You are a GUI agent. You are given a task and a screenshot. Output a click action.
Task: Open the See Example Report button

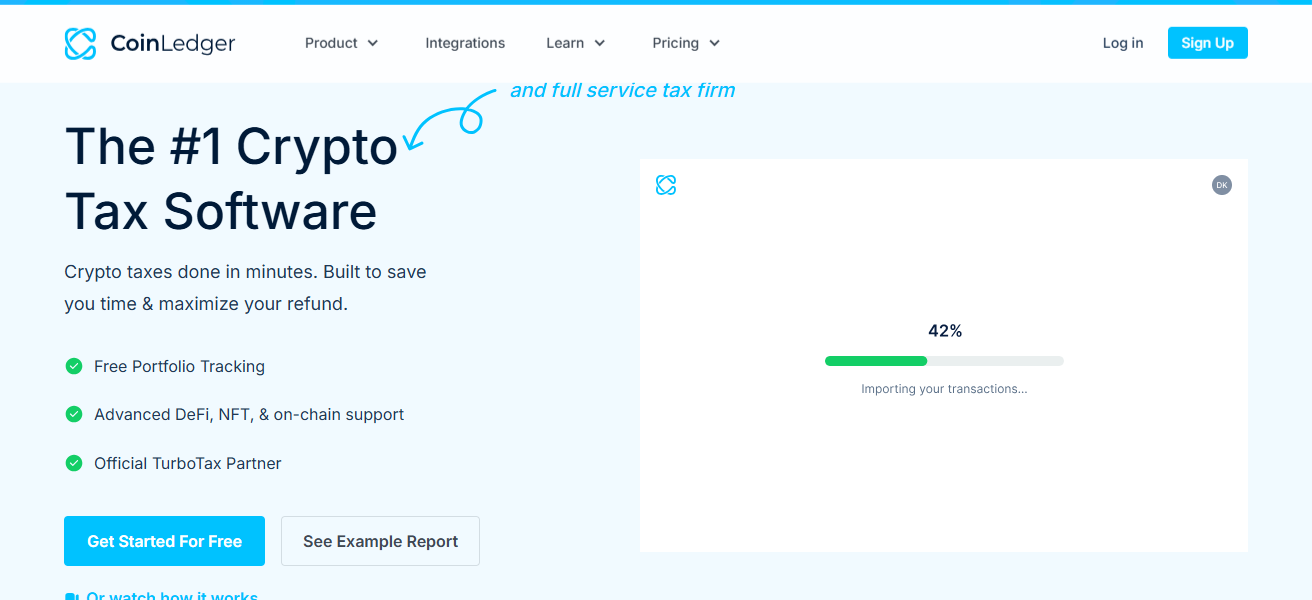click(x=380, y=540)
